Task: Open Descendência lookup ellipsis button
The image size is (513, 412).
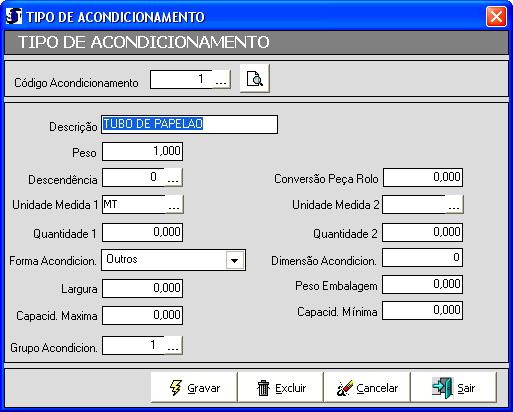Action: coord(174,177)
